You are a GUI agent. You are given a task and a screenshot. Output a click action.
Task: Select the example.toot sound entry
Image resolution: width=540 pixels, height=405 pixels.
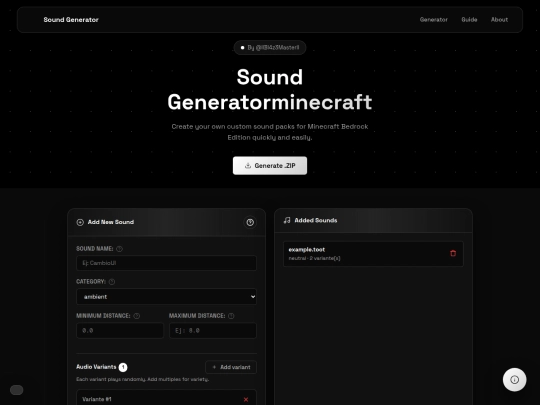373,254
